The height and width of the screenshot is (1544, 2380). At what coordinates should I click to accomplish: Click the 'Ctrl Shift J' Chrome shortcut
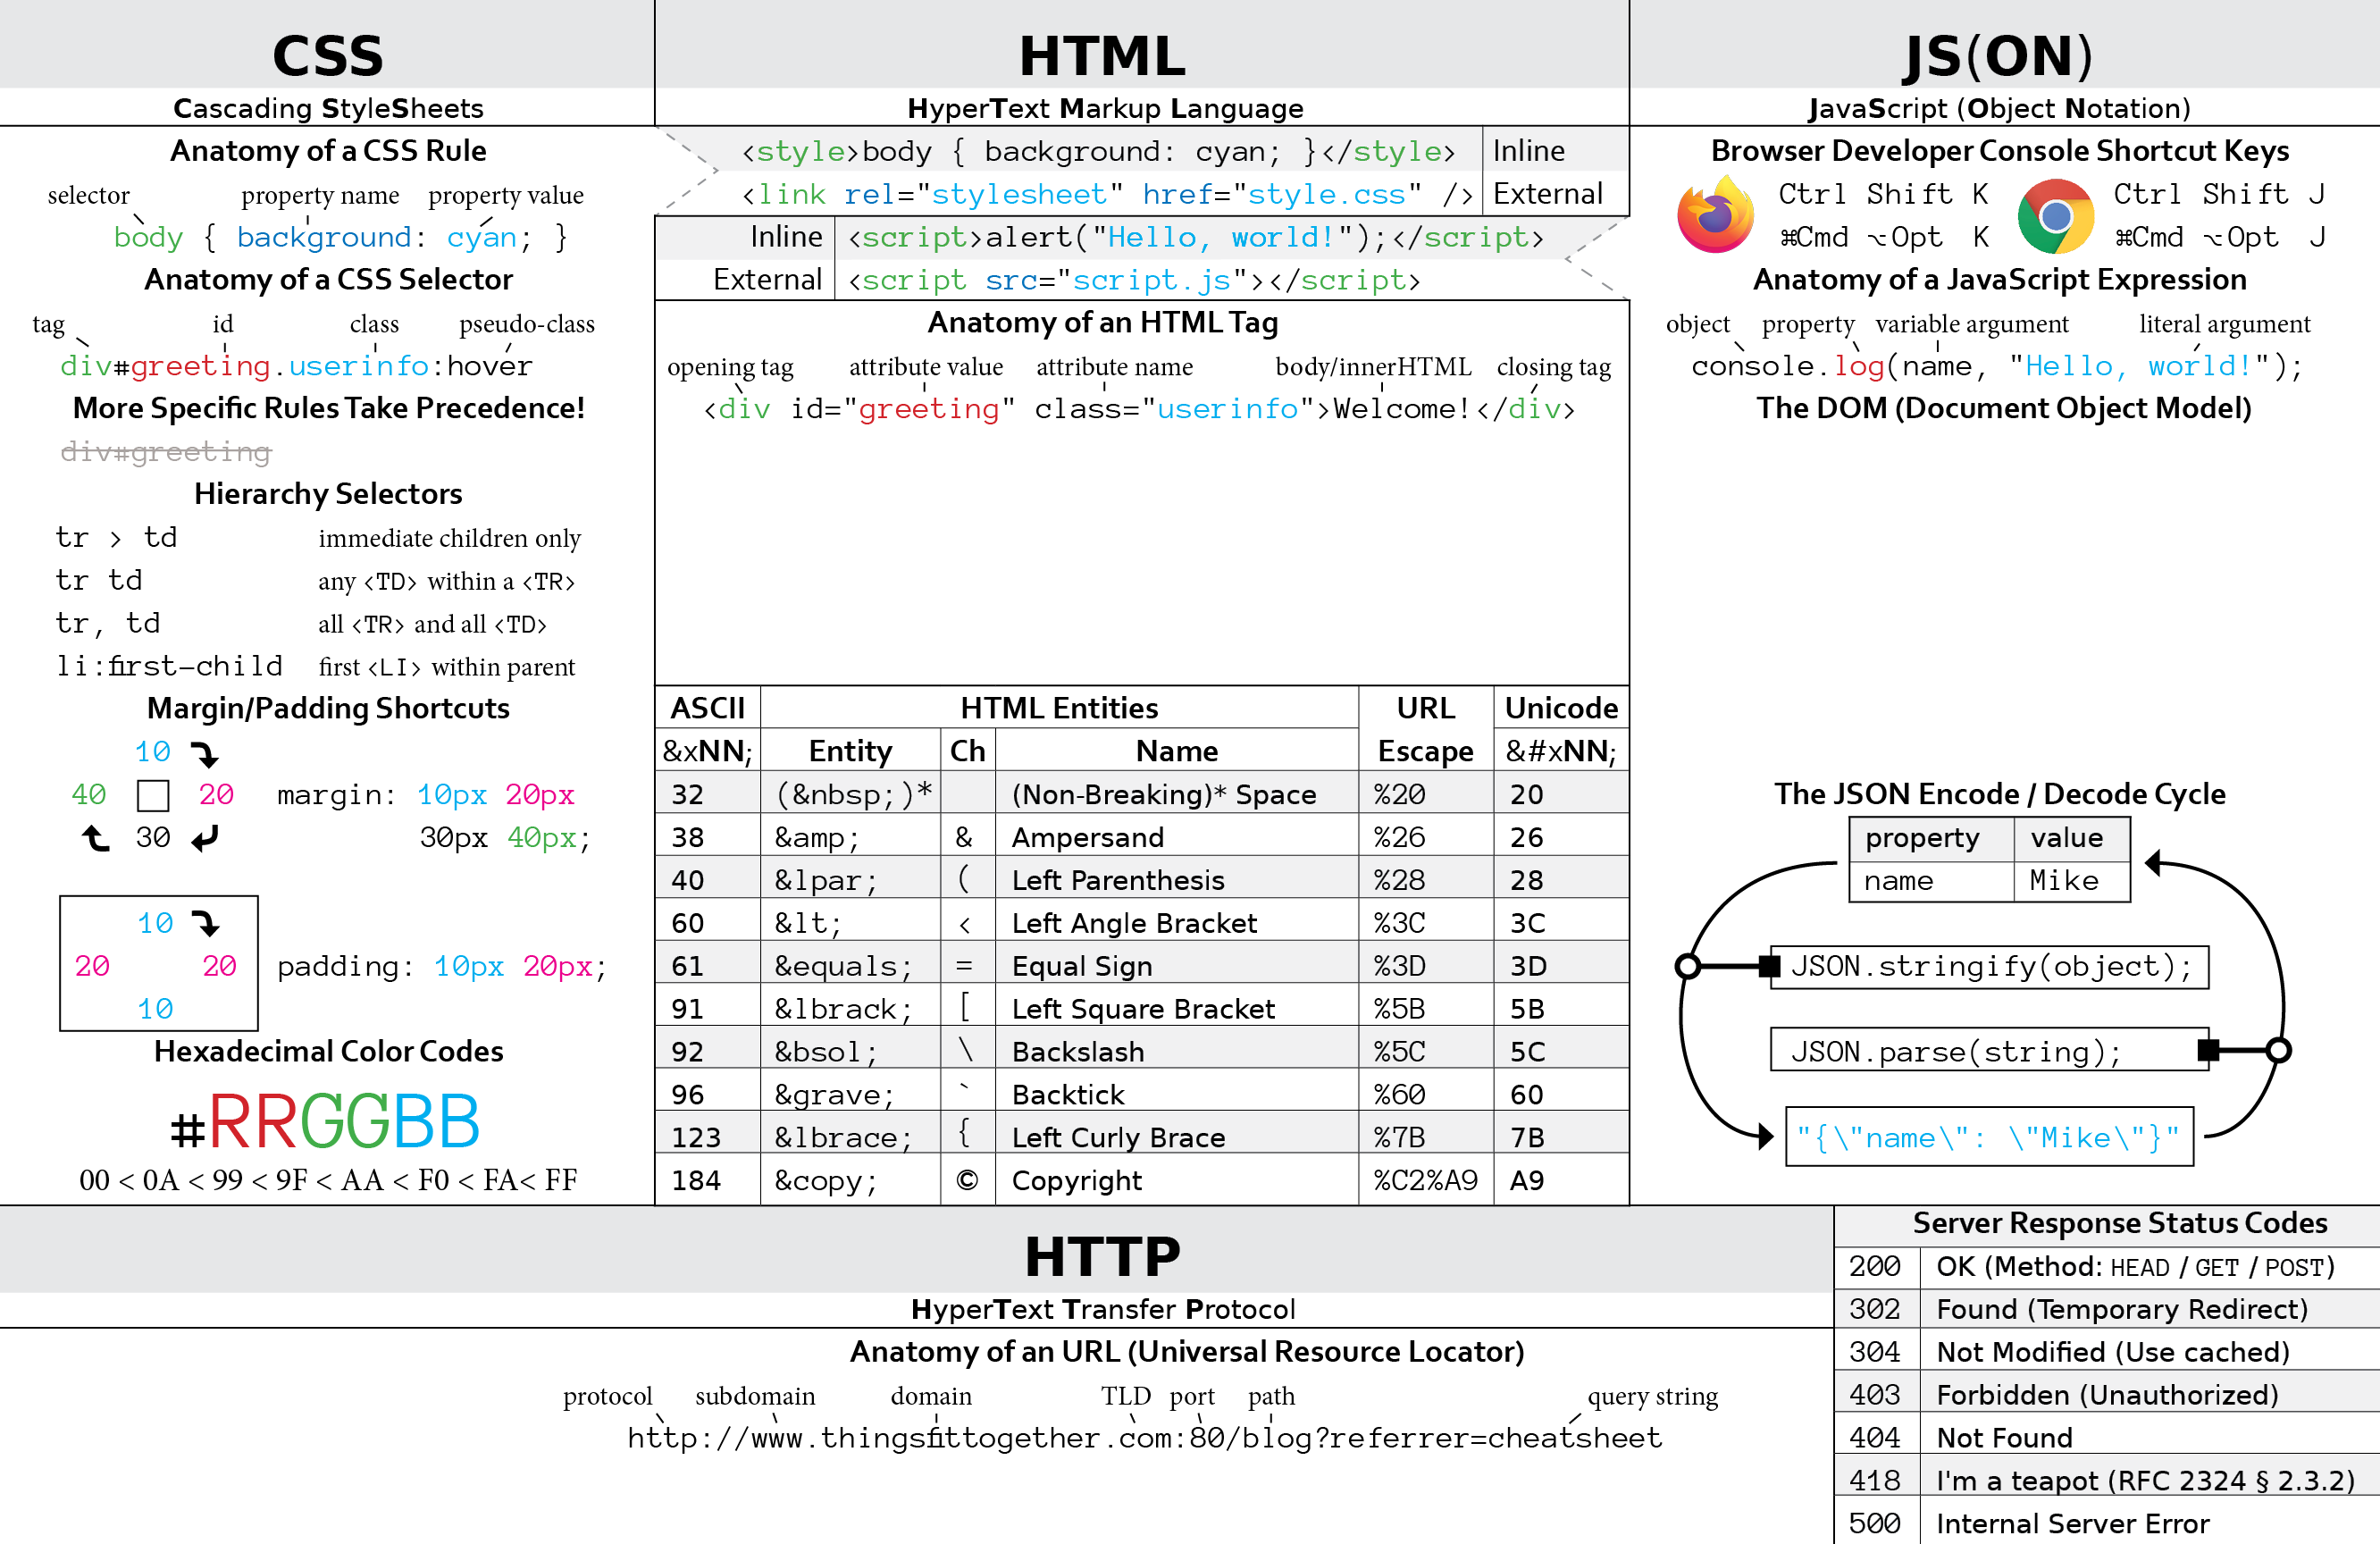pyautogui.click(x=2219, y=194)
